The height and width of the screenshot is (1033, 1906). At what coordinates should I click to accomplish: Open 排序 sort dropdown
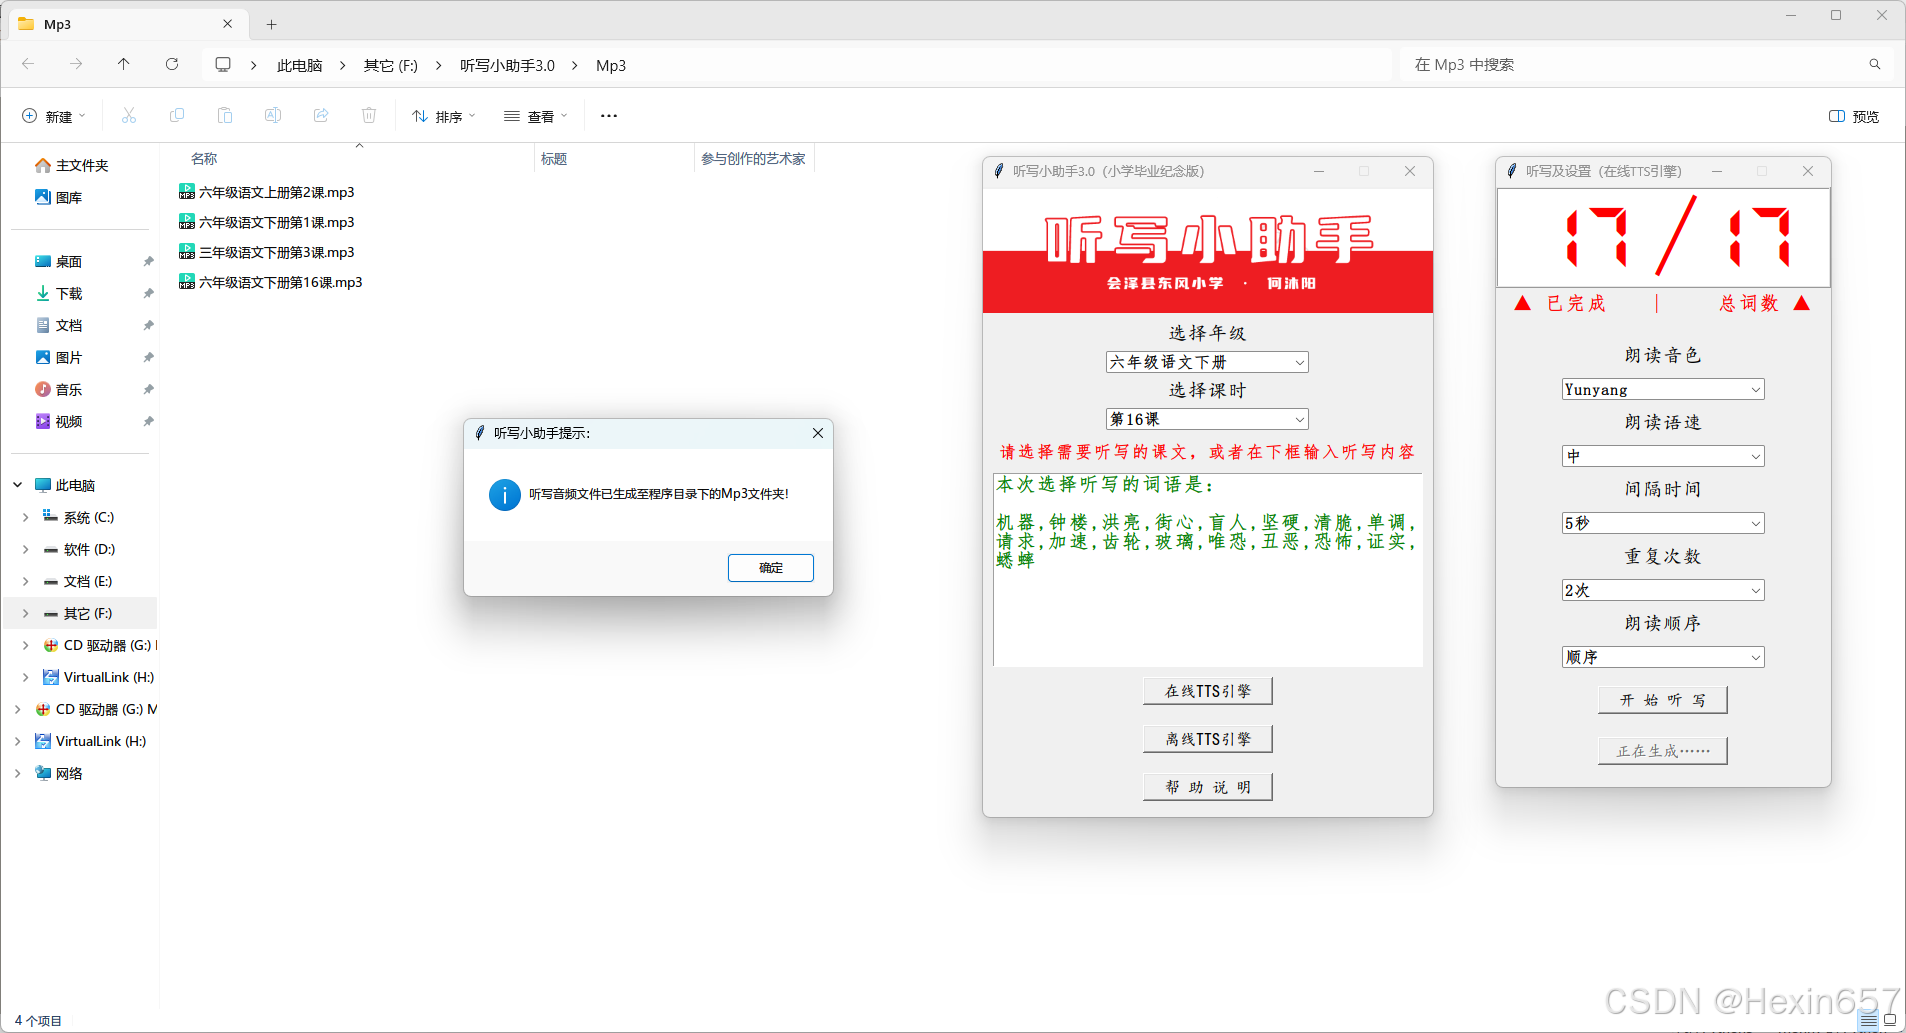click(x=444, y=116)
